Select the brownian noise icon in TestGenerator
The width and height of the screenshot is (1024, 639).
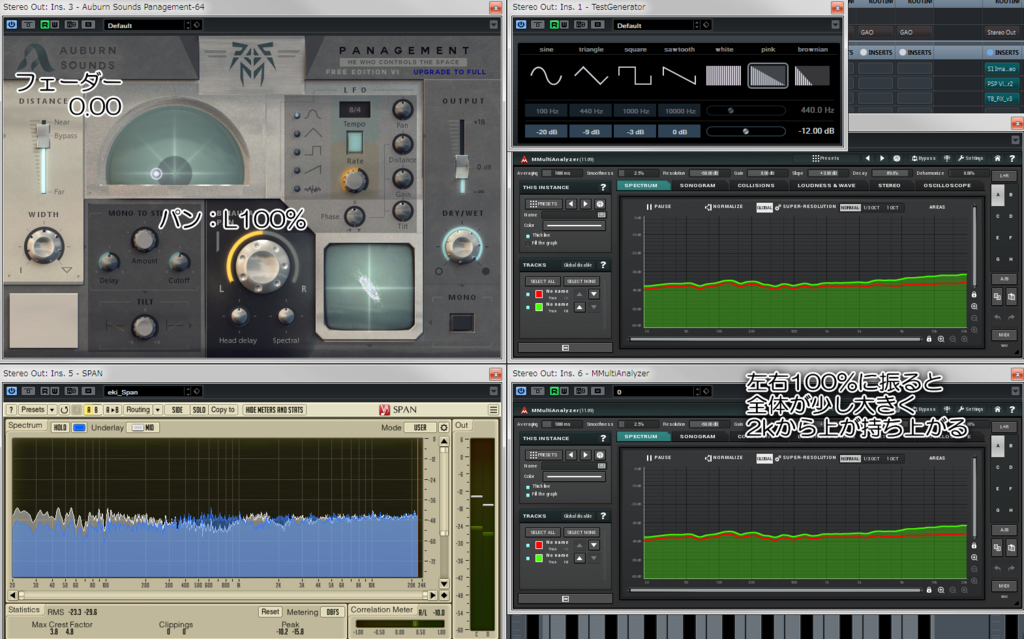click(x=812, y=75)
